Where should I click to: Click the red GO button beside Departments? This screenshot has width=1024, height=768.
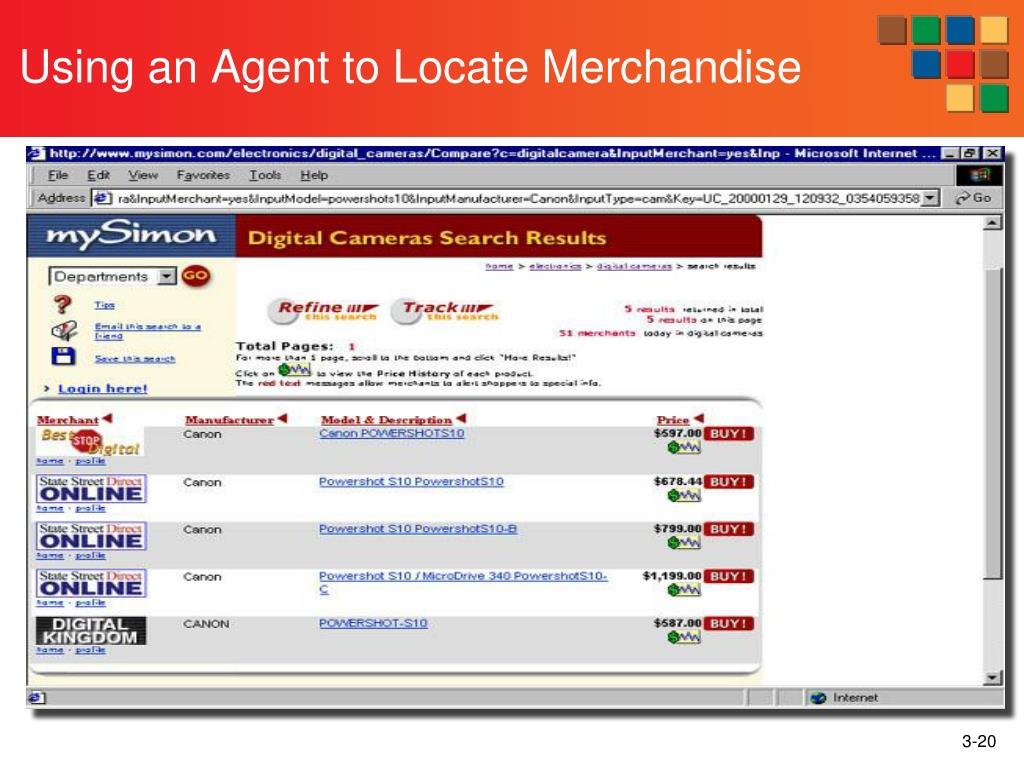click(195, 276)
